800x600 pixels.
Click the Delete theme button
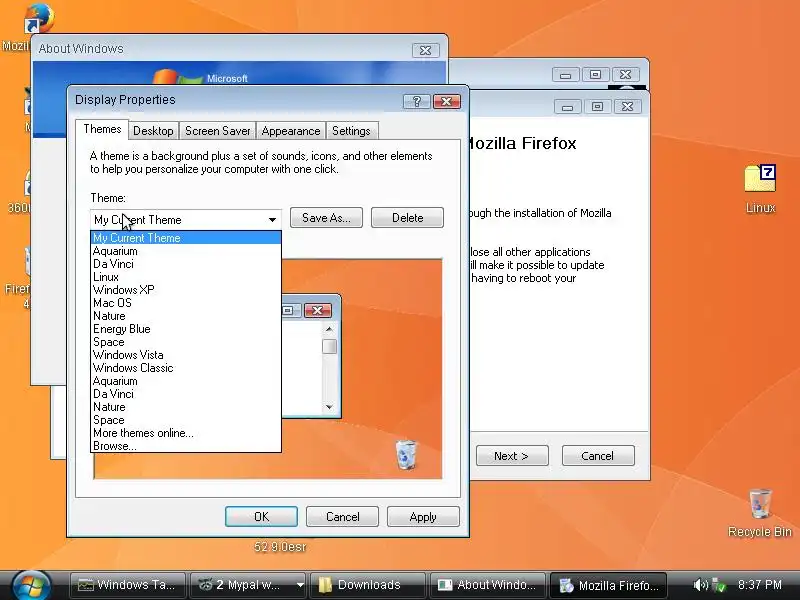pyautogui.click(x=407, y=218)
